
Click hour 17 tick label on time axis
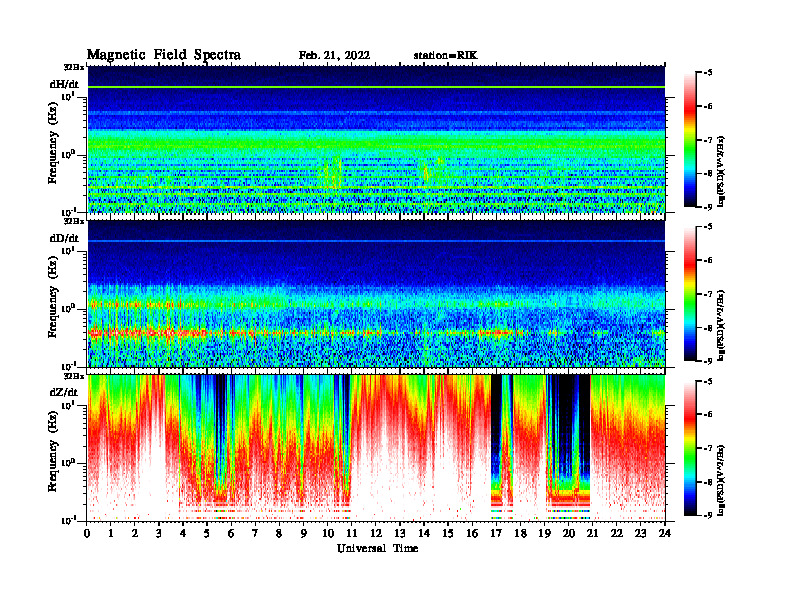496,534
